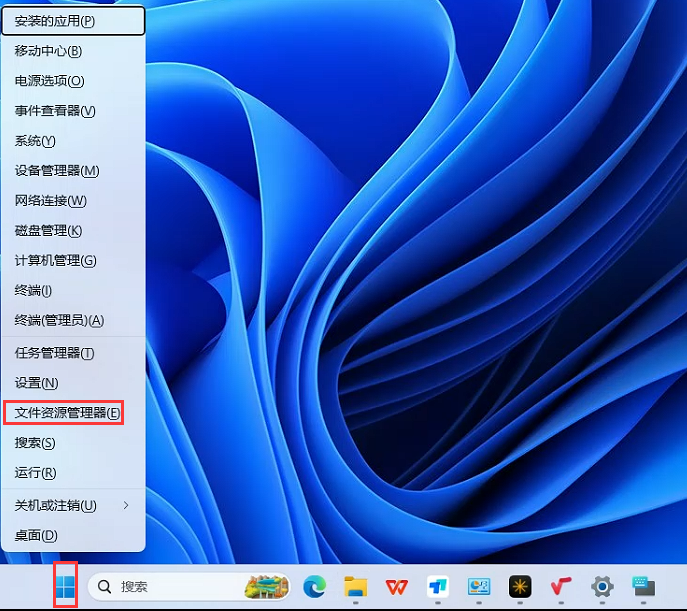This screenshot has width=687, height=611.
Task: Launch 任务管理器(T)
Action: pos(73,353)
